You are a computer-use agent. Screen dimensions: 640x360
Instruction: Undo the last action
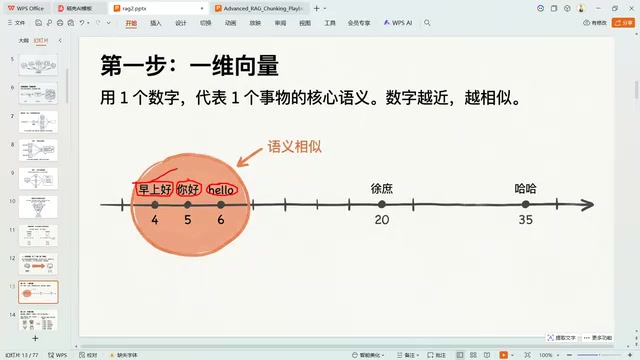pyautogui.click(x=82, y=23)
